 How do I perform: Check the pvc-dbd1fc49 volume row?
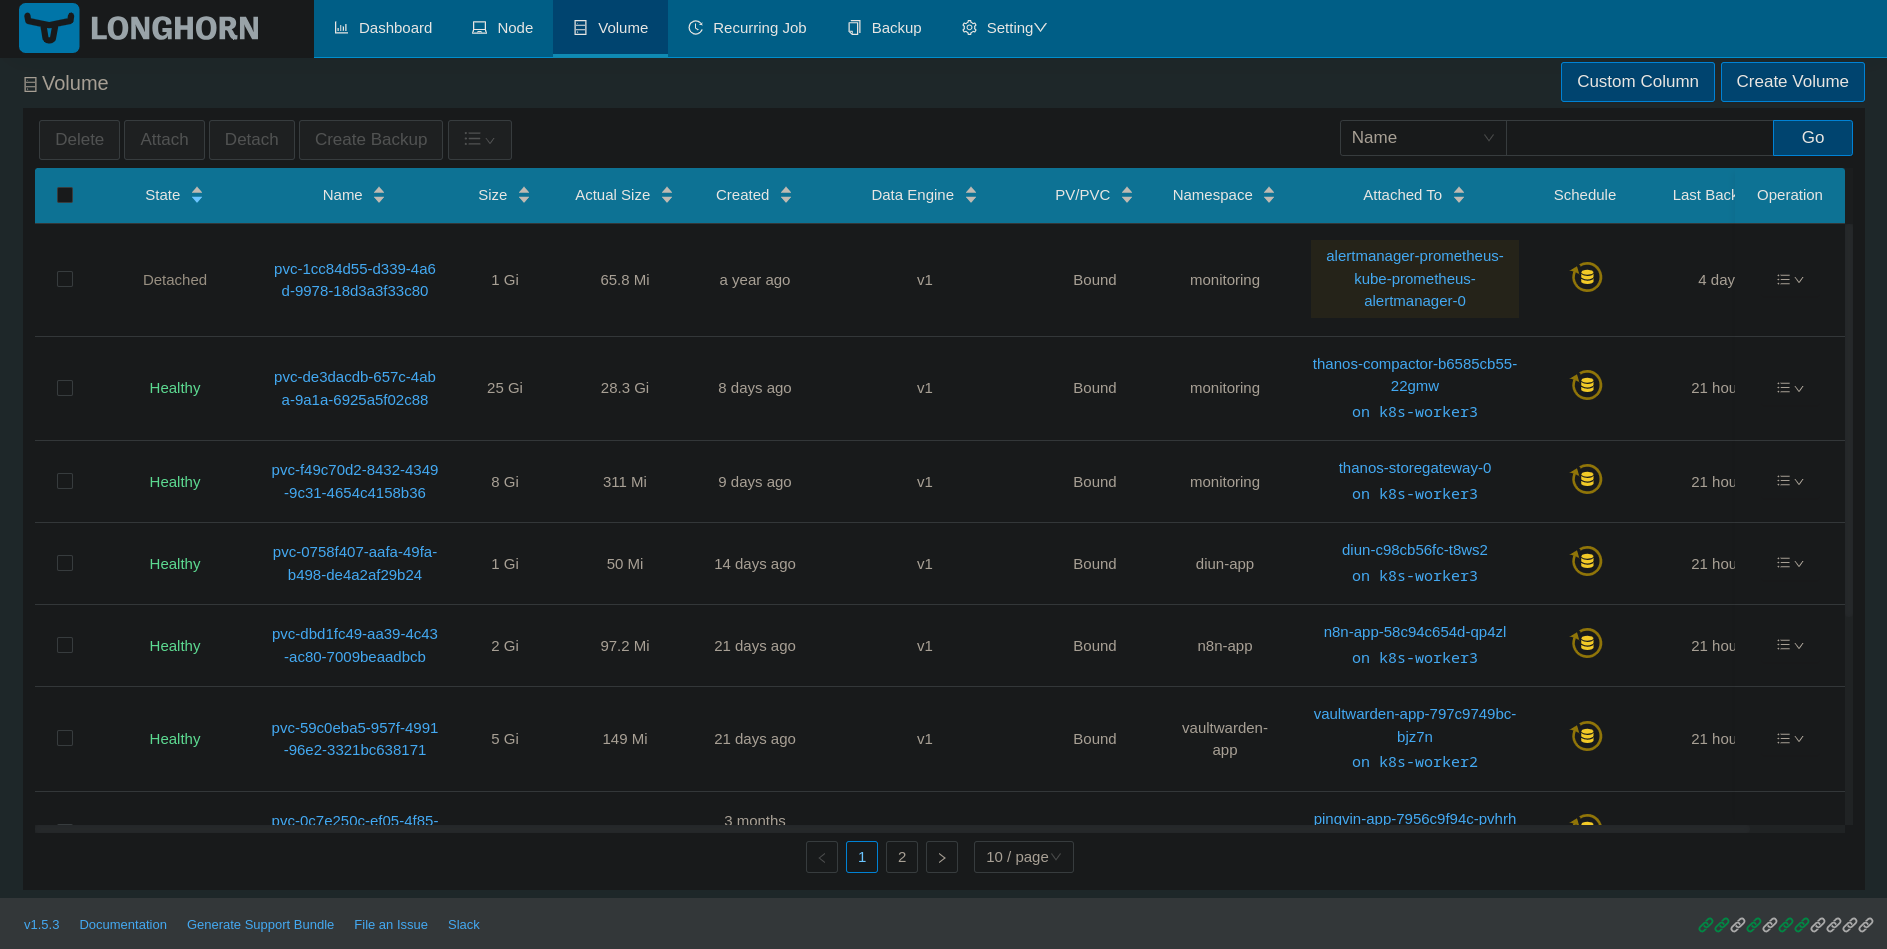(65, 645)
